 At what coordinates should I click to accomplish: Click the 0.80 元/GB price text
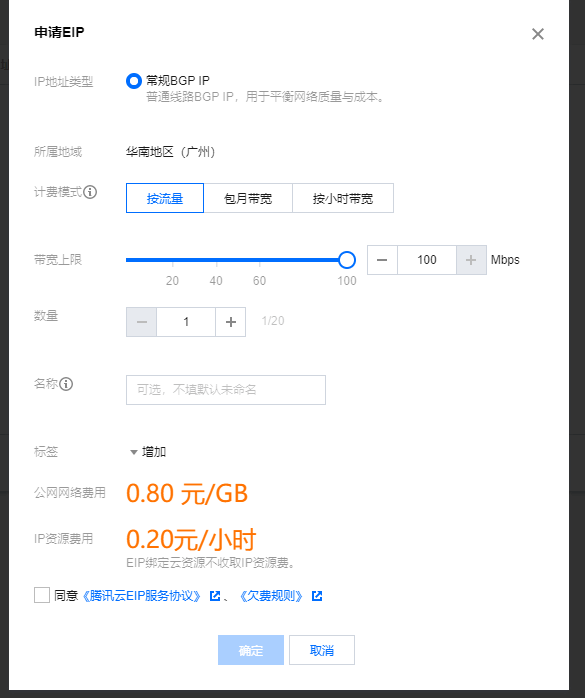(x=187, y=494)
